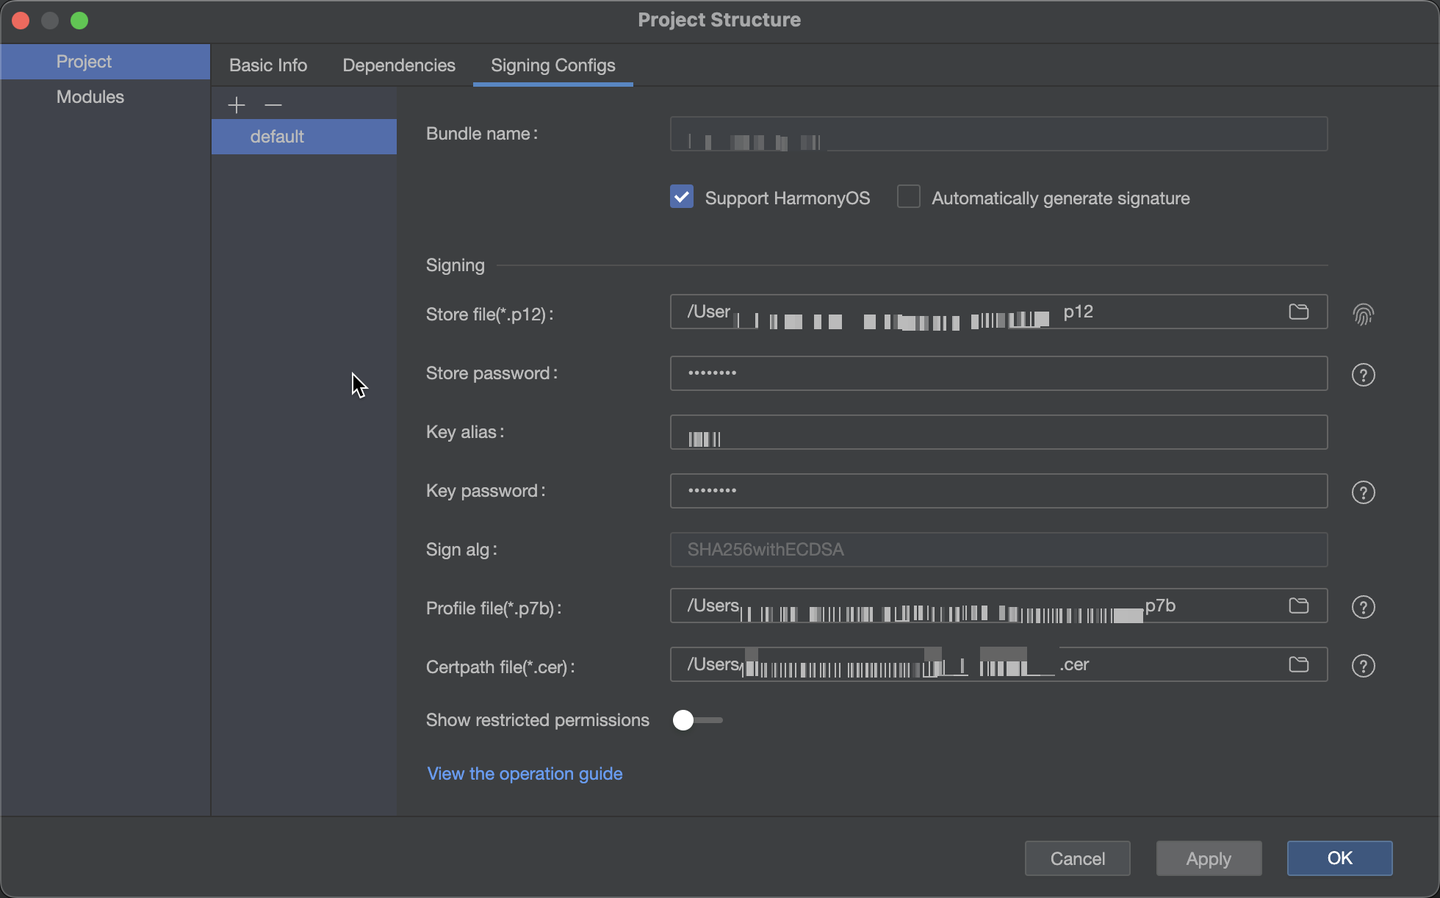The height and width of the screenshot is (898, 1440).
Task: Click help icon next to Profile file
Action: [x=1363, y=608]
